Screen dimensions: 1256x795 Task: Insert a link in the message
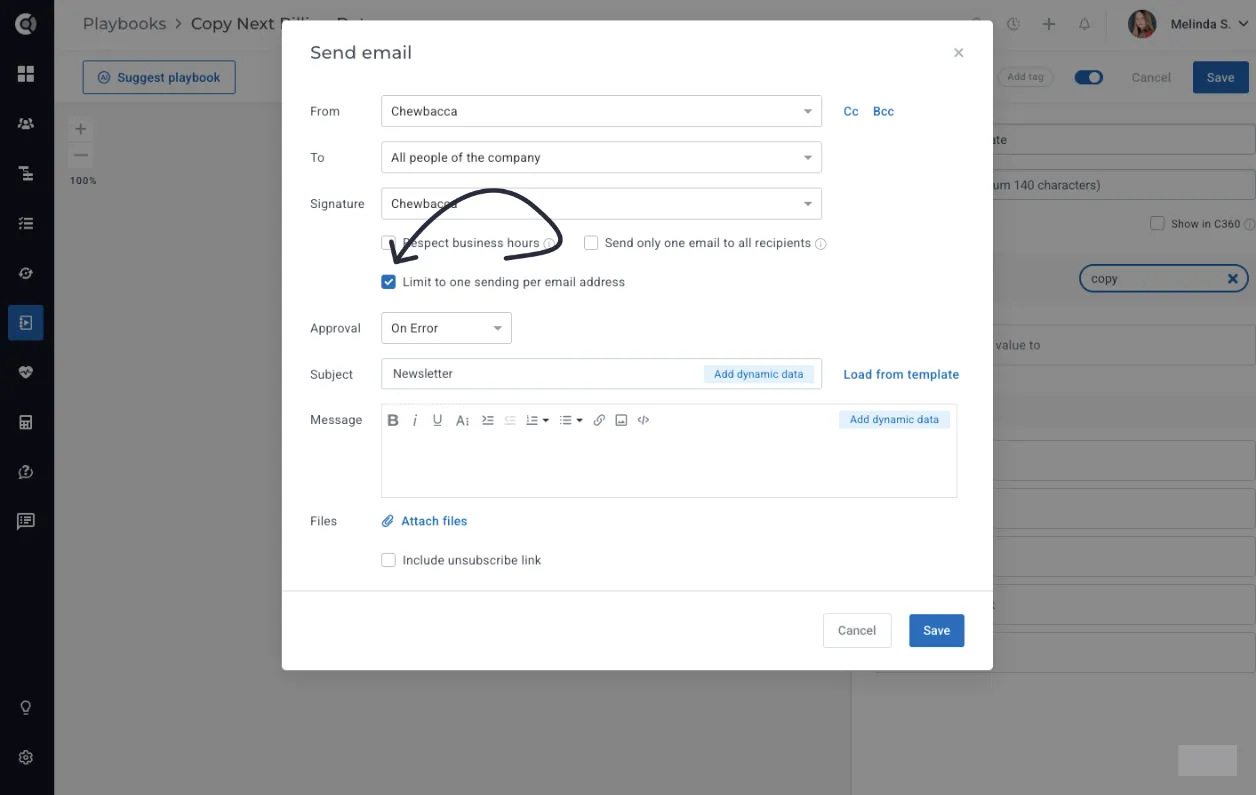pos(599,421)
